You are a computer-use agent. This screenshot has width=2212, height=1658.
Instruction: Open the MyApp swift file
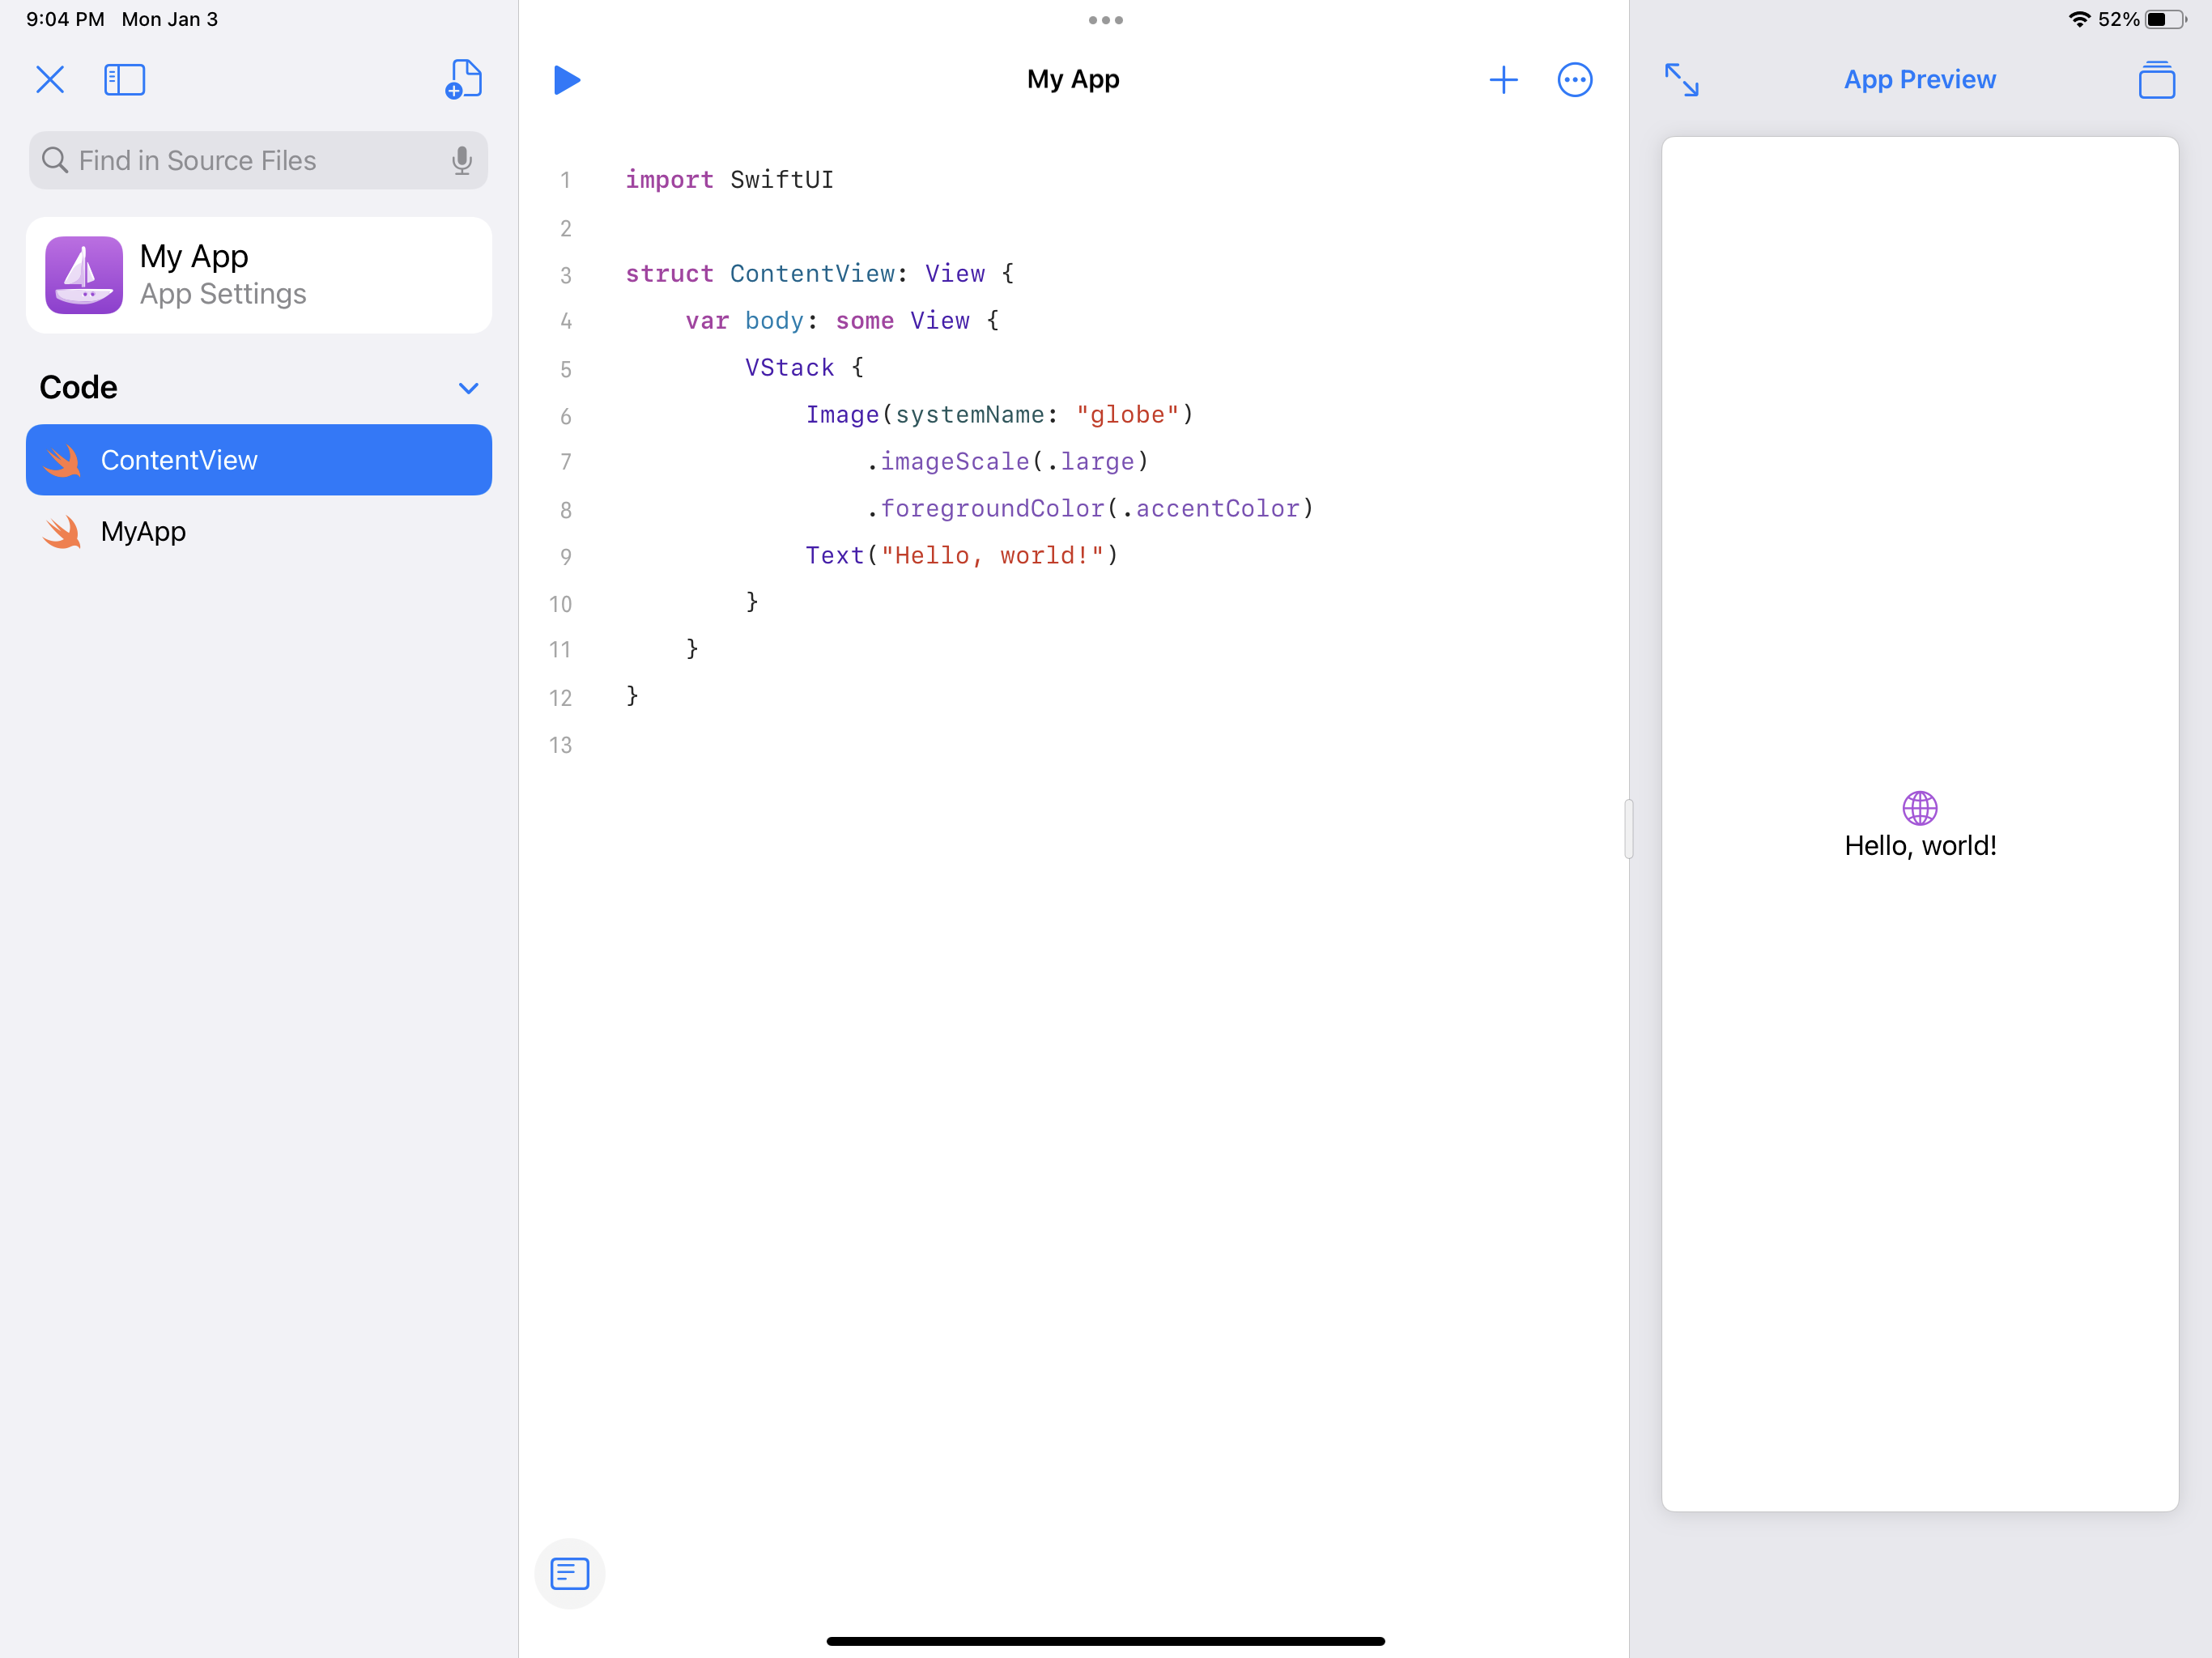tap(144, 531)
